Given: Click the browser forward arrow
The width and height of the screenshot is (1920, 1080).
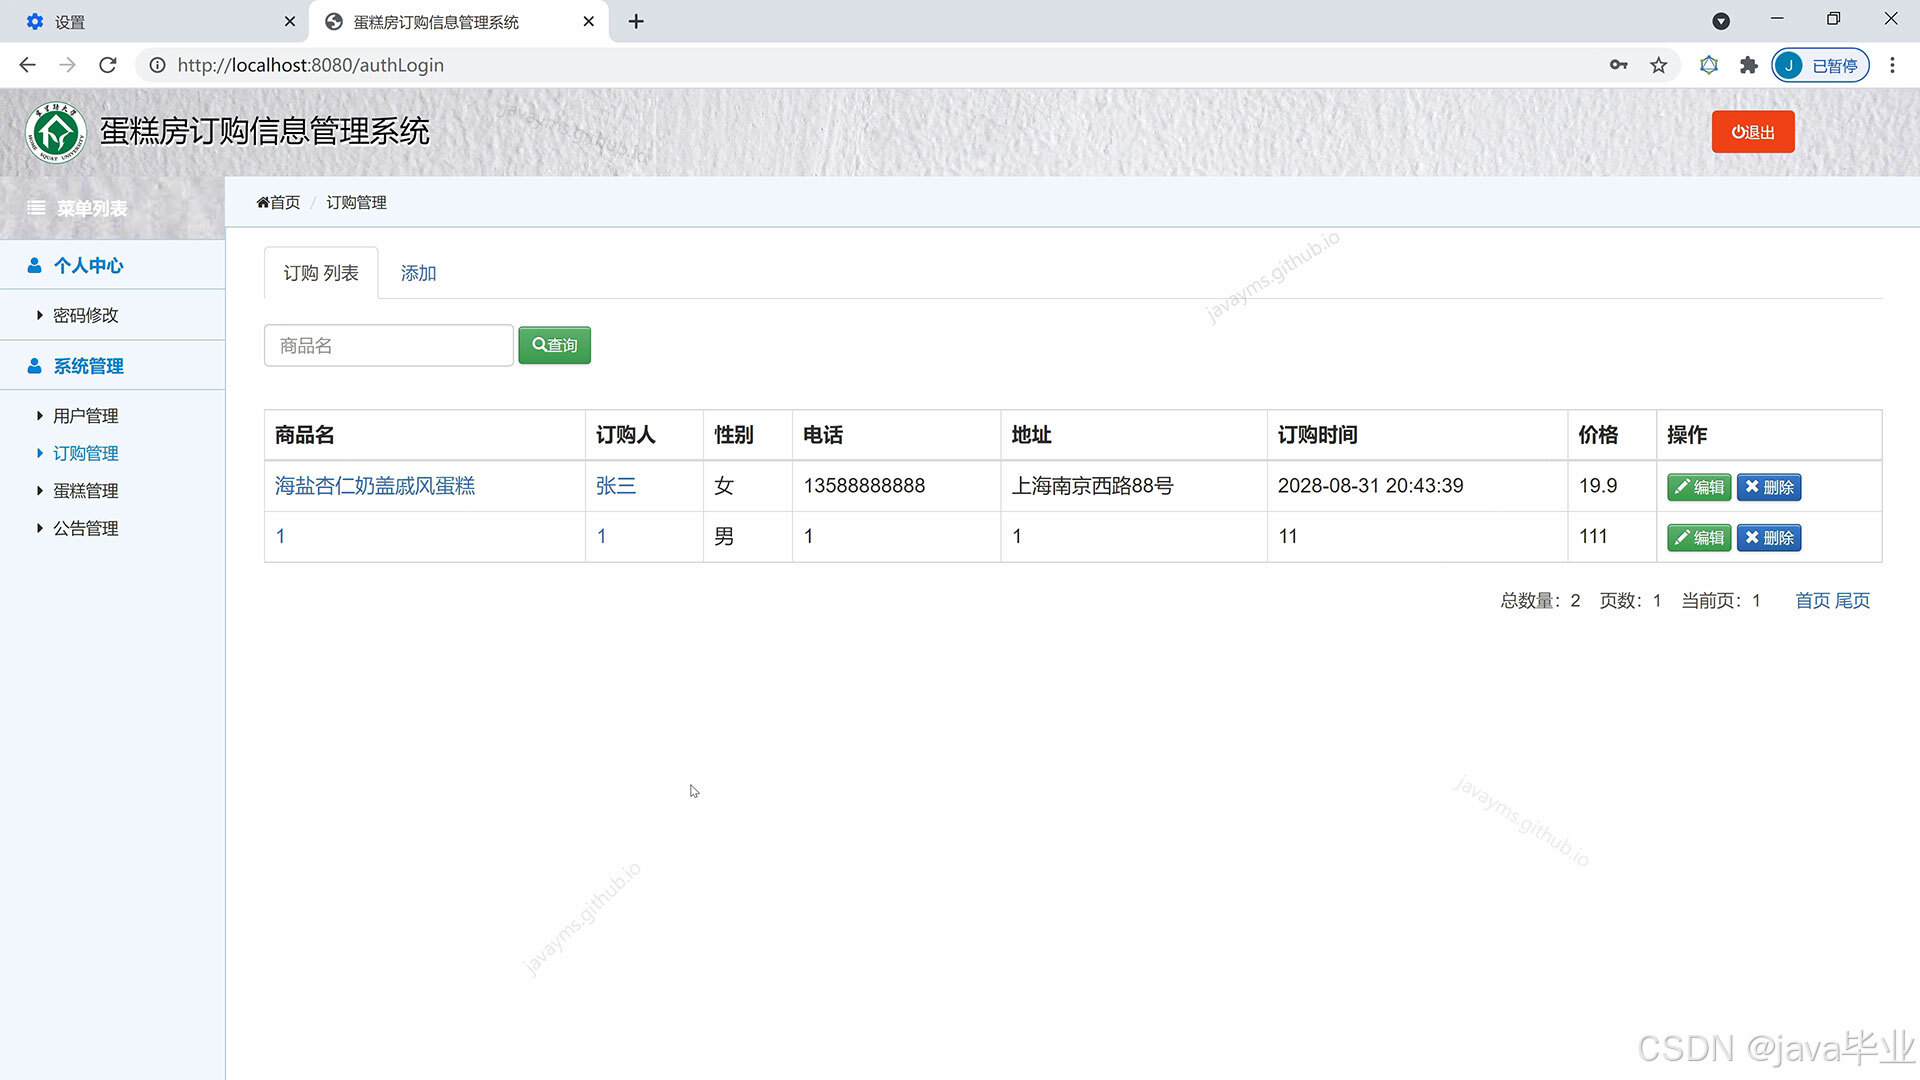Looking at the screenshot, I should tap(67, 65).
